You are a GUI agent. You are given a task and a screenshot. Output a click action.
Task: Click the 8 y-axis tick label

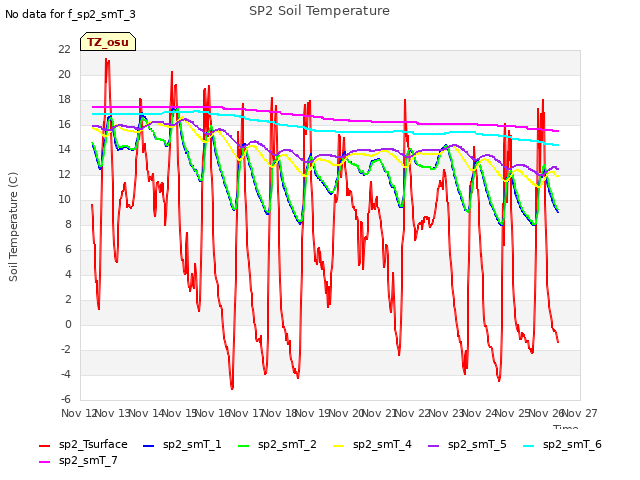(68, 224)
